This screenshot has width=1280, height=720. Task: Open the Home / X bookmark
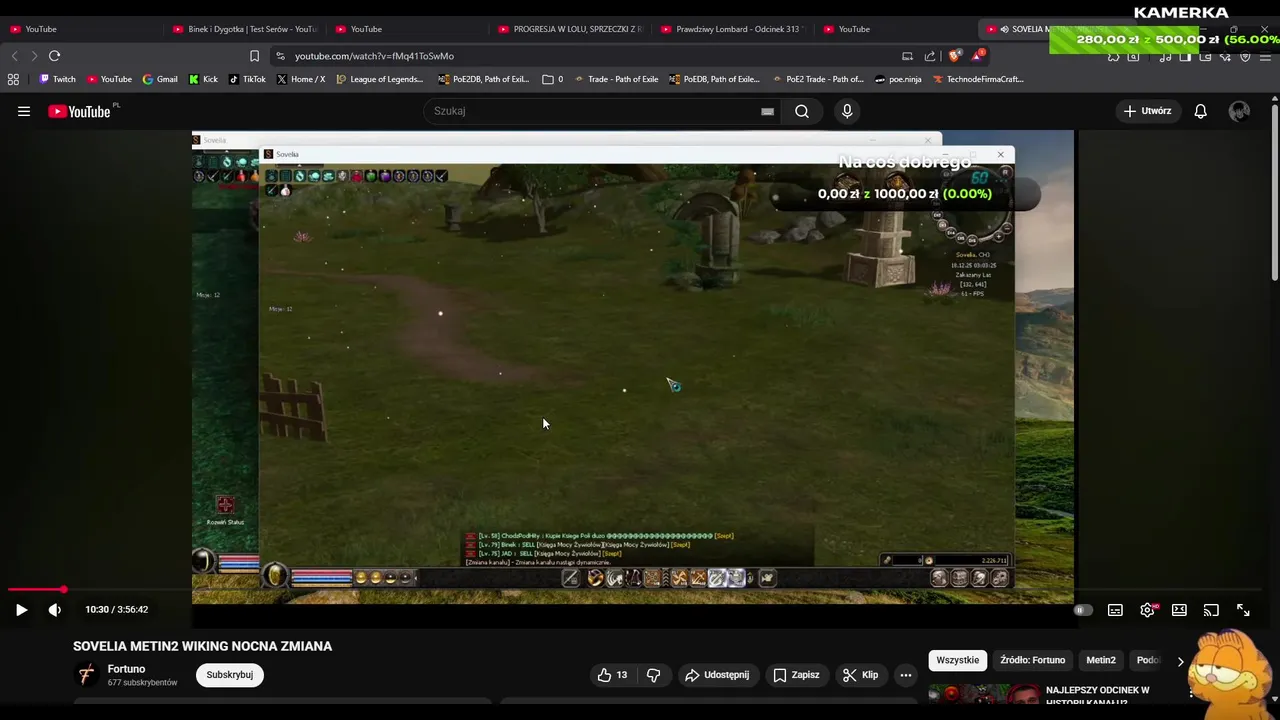[300, 79]
